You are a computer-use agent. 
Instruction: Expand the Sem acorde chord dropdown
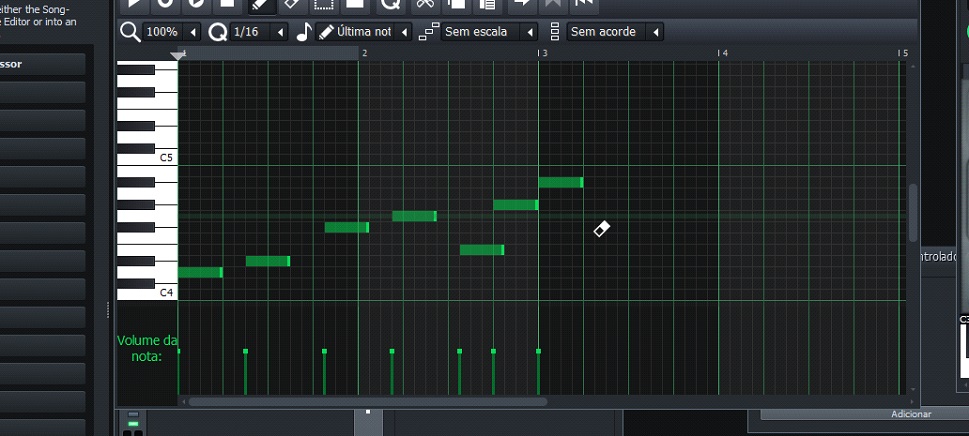656,32
